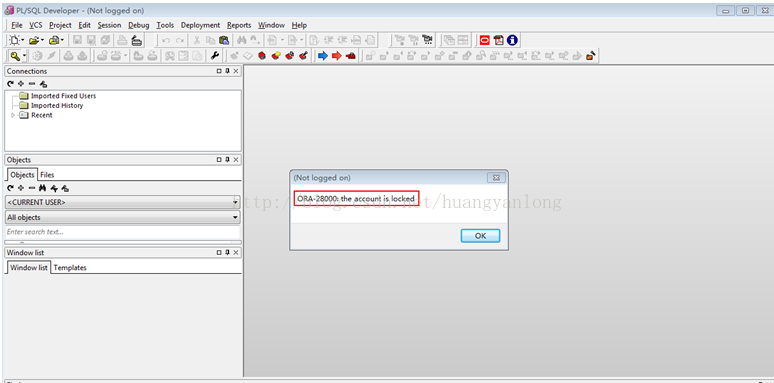Image resolution: width=774 pixels, height=383 pixels.
Task: Float the Connections panel
Action: click(x=219, y=71)
